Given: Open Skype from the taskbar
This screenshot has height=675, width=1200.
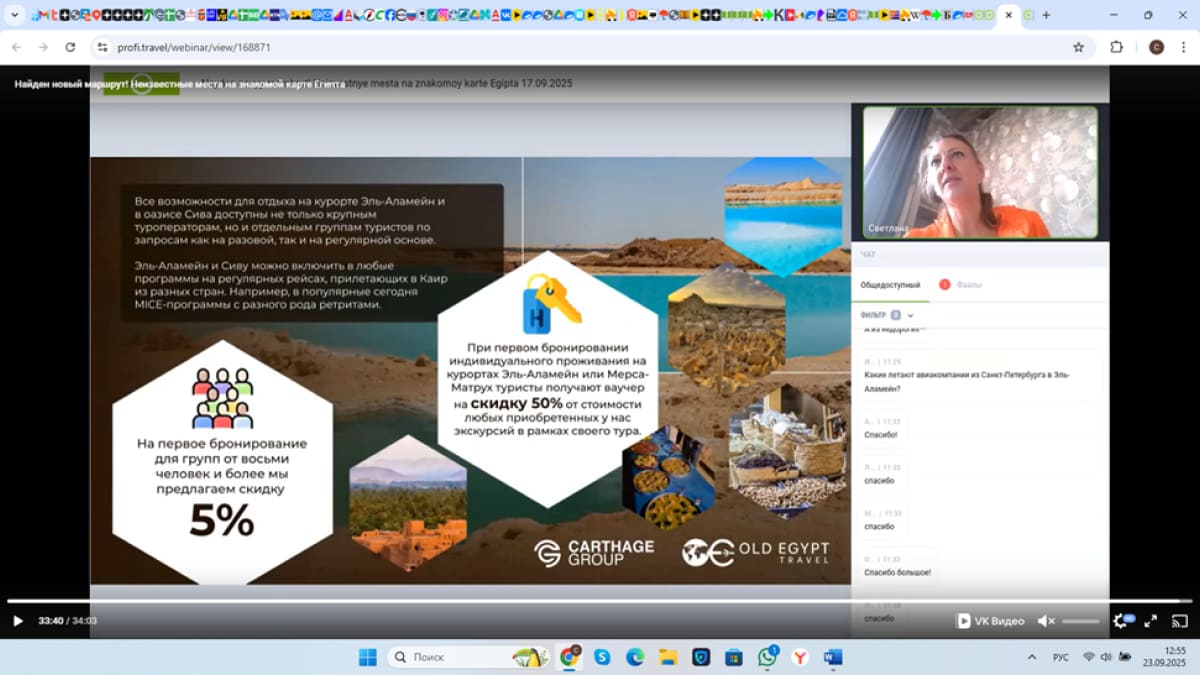Looking at the screenshot, I should (x=602, y=657).
